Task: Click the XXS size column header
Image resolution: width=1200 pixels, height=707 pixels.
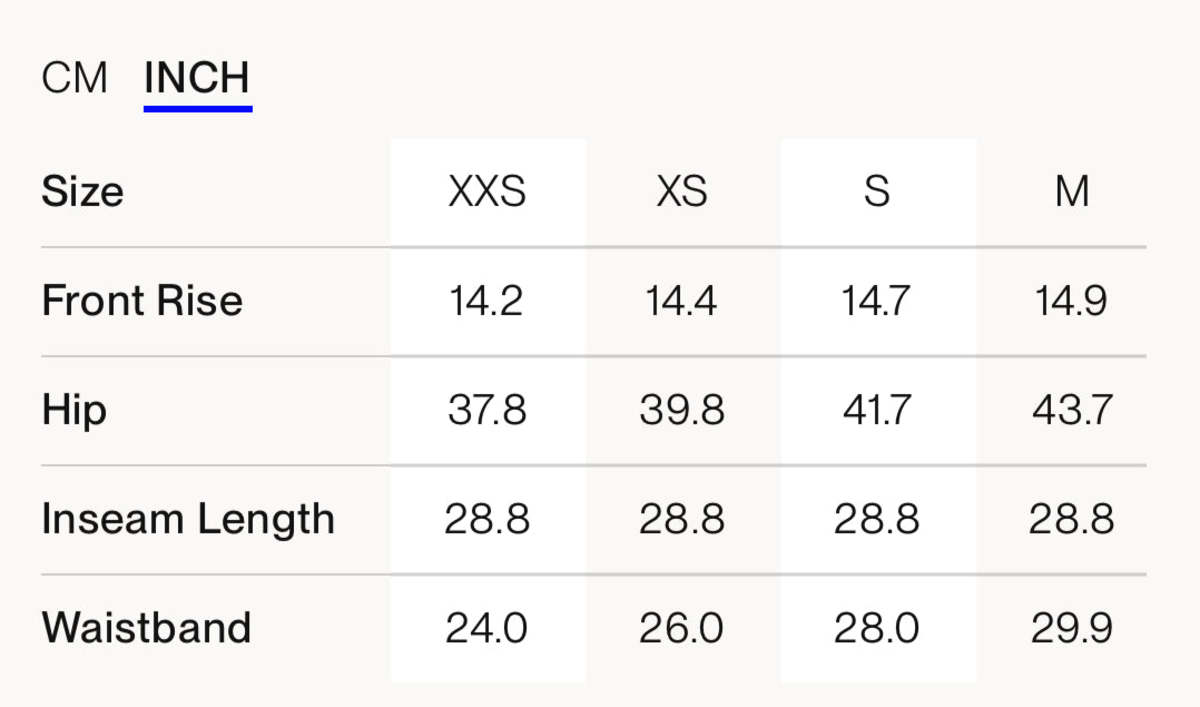Action: pos(487,191)
